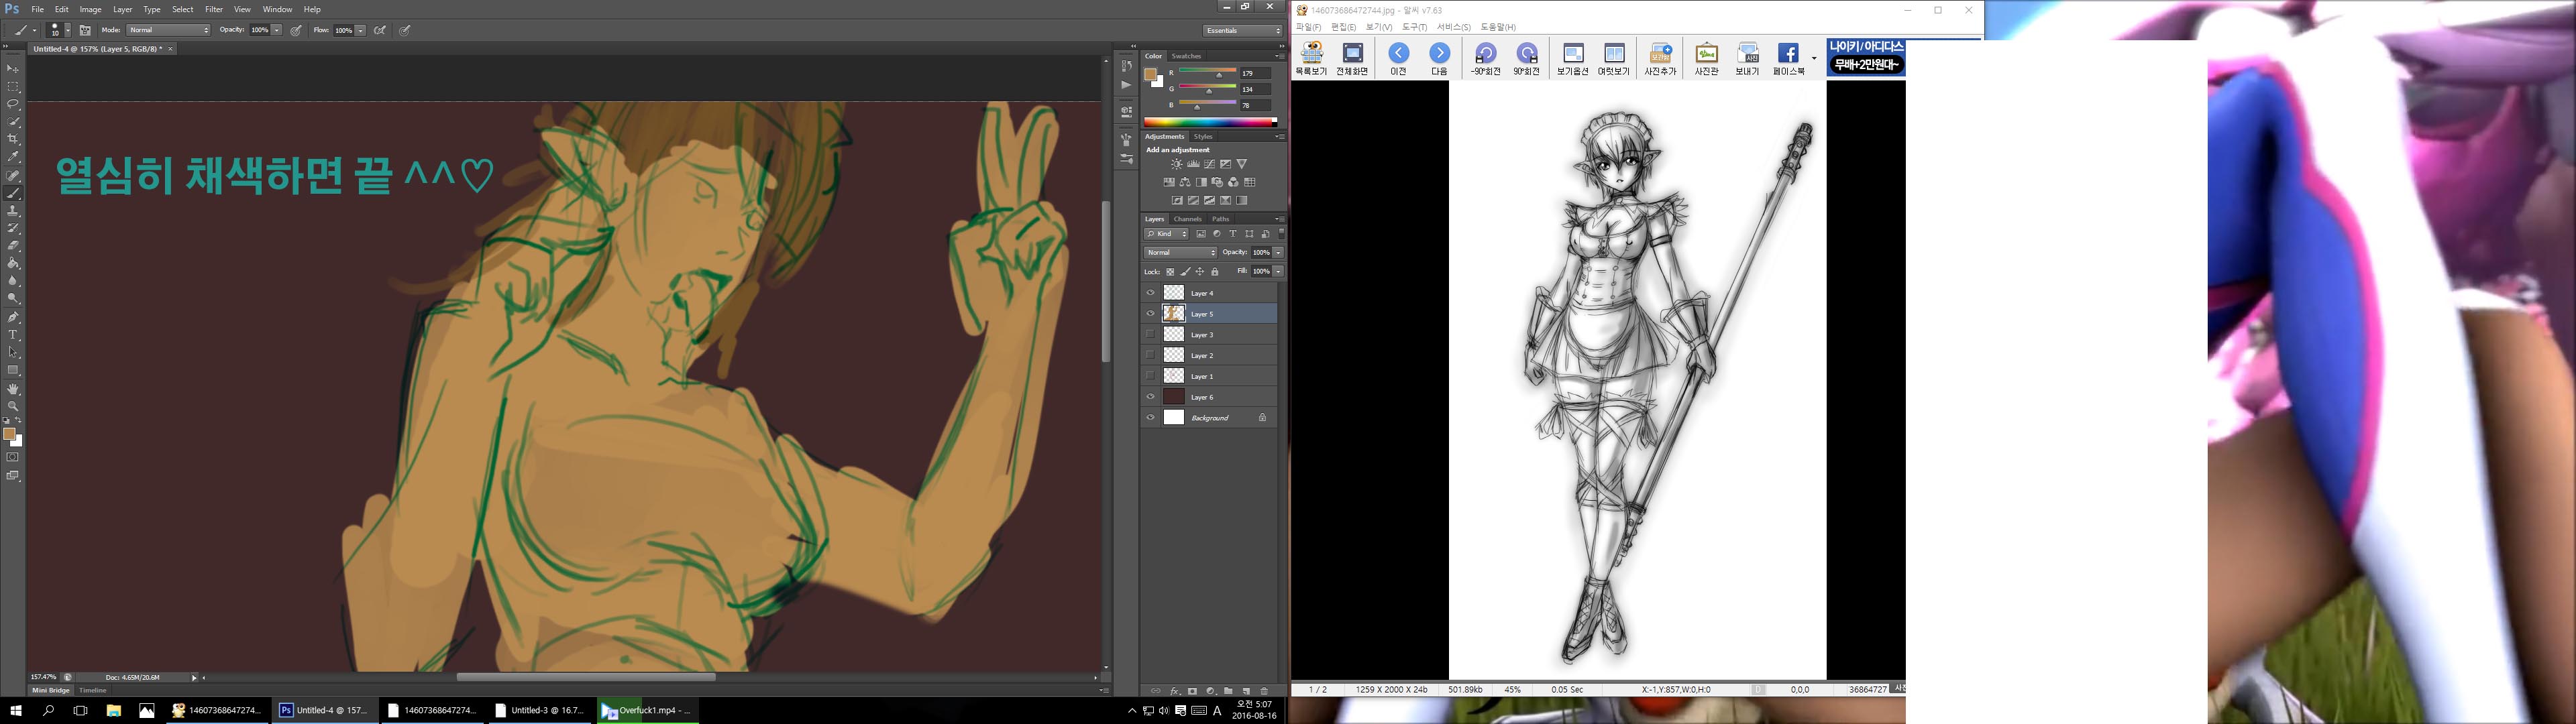Select the Dodge tool

pyautogui.click(x=13, y=299)
